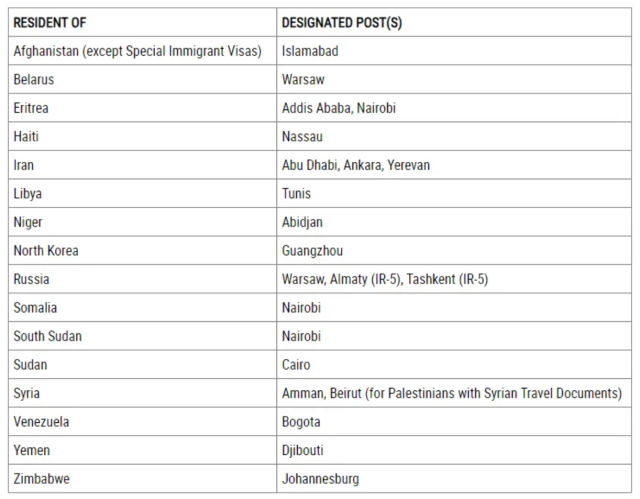640x499 pixels.
Task: Click the DESIGNATED POST(S) column header
Action: [x=454, y=22]
